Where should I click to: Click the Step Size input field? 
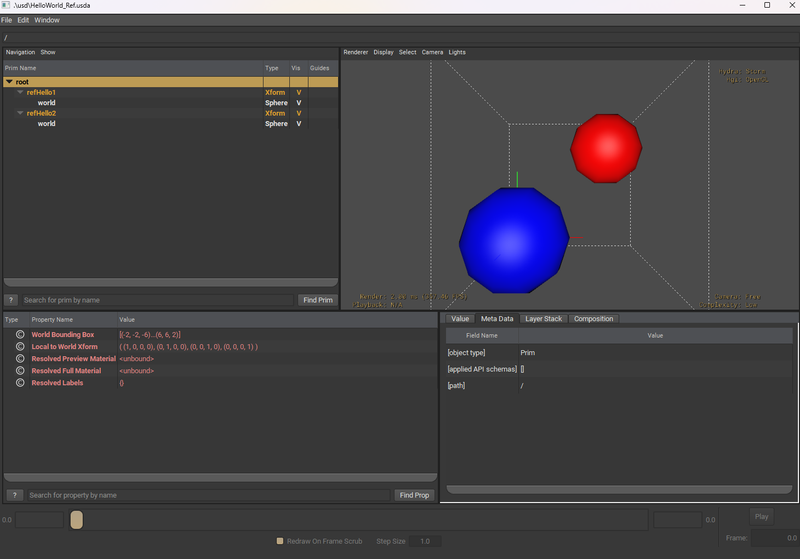[x=424, y=541]
